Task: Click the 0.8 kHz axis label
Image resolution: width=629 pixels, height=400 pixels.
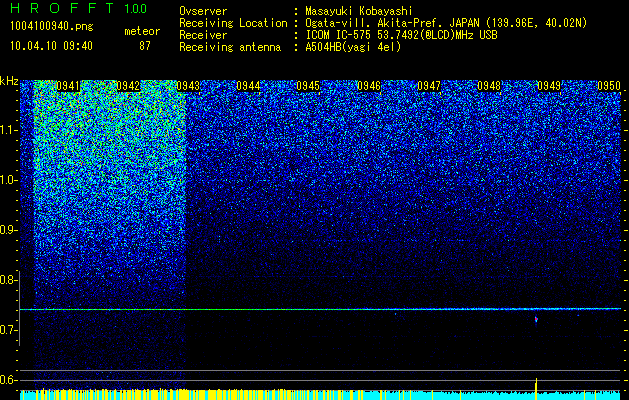Action: click(8, 280)
